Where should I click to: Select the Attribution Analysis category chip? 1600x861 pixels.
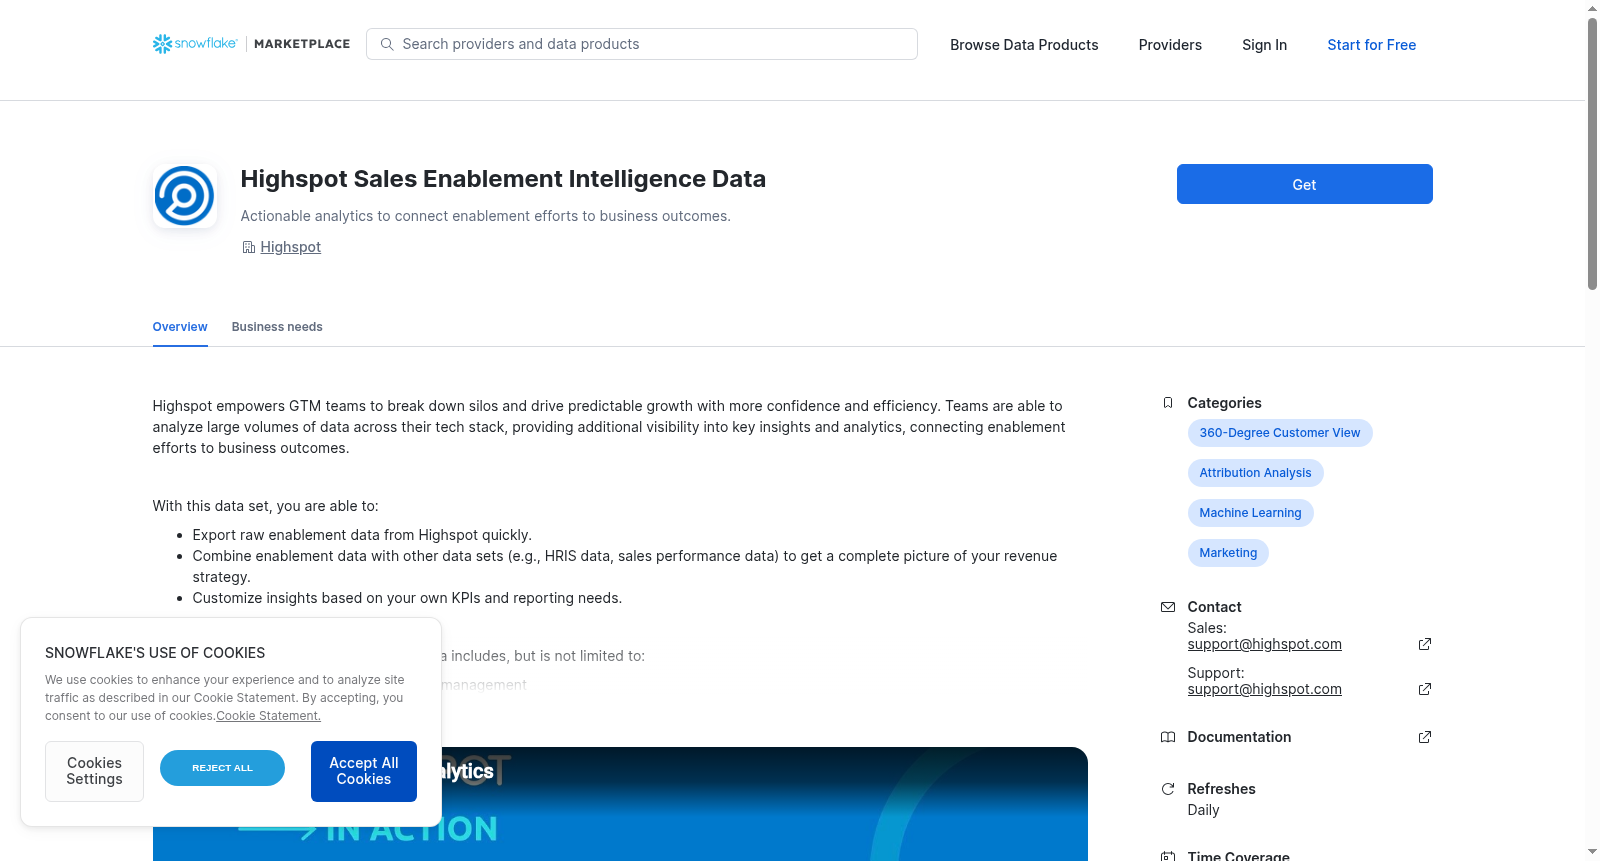1255,473
